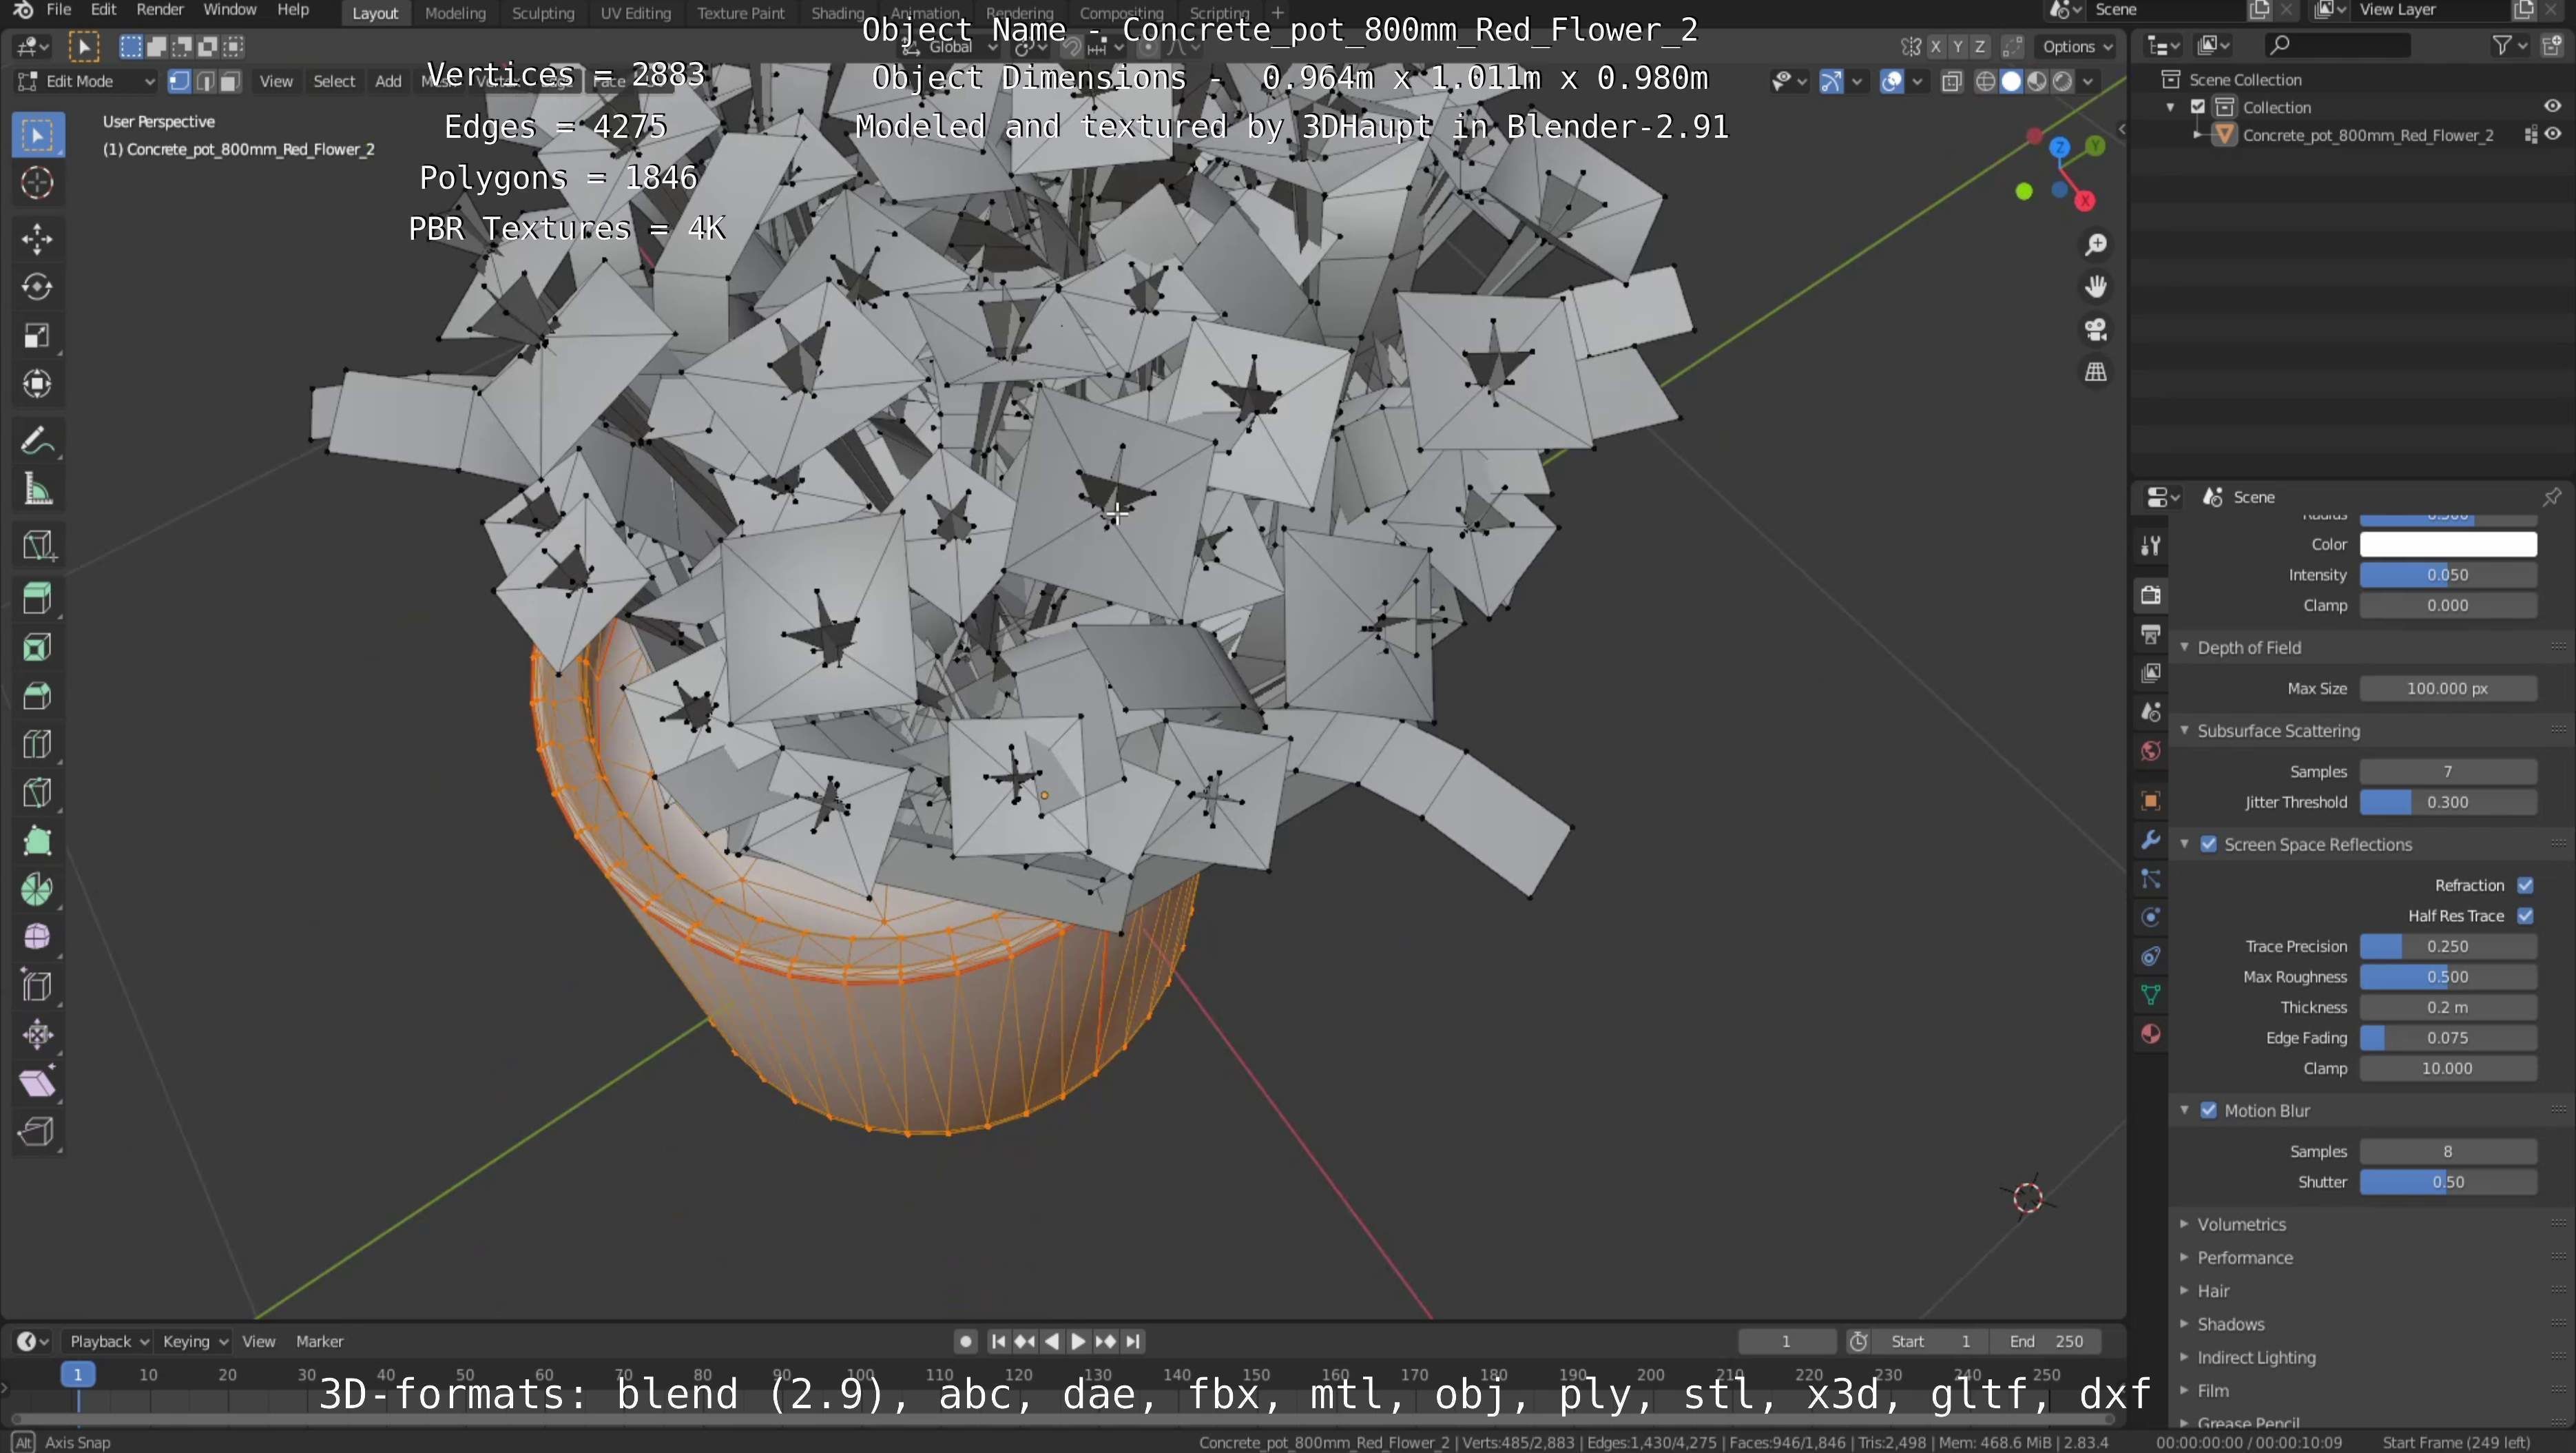
Task: Select the Edge Slide tool
Action: pyautogui.click(x=38, y=986)
